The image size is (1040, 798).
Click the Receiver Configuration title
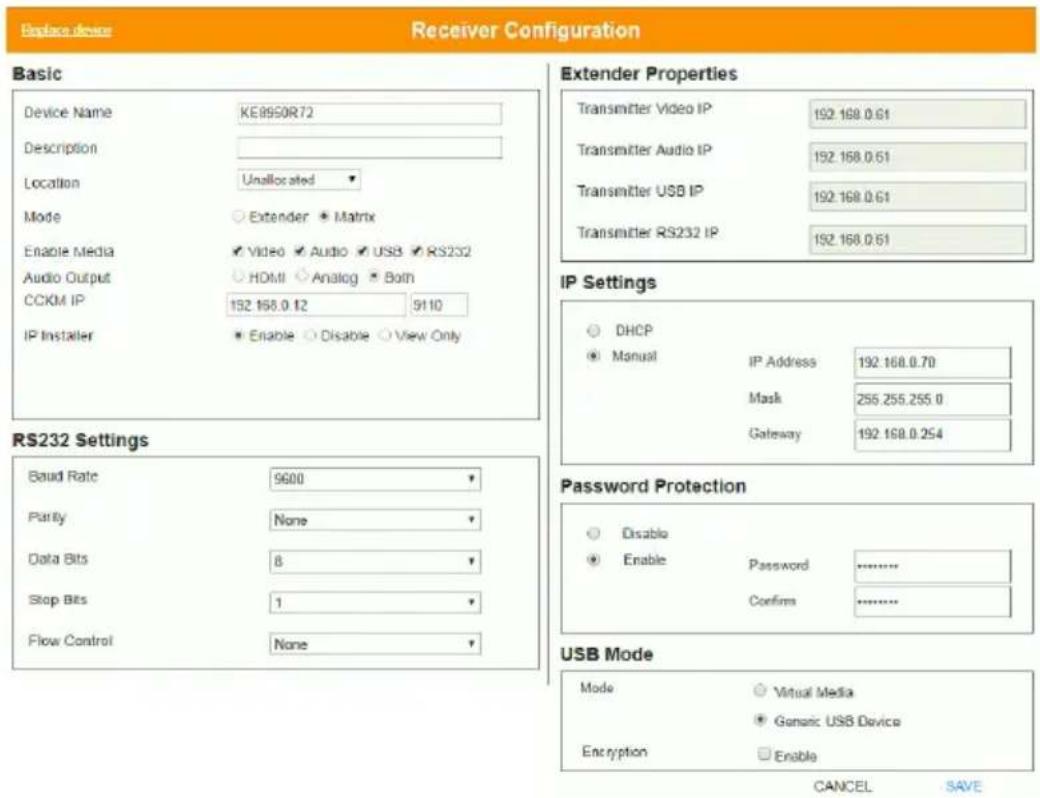[x=525, y=30]
